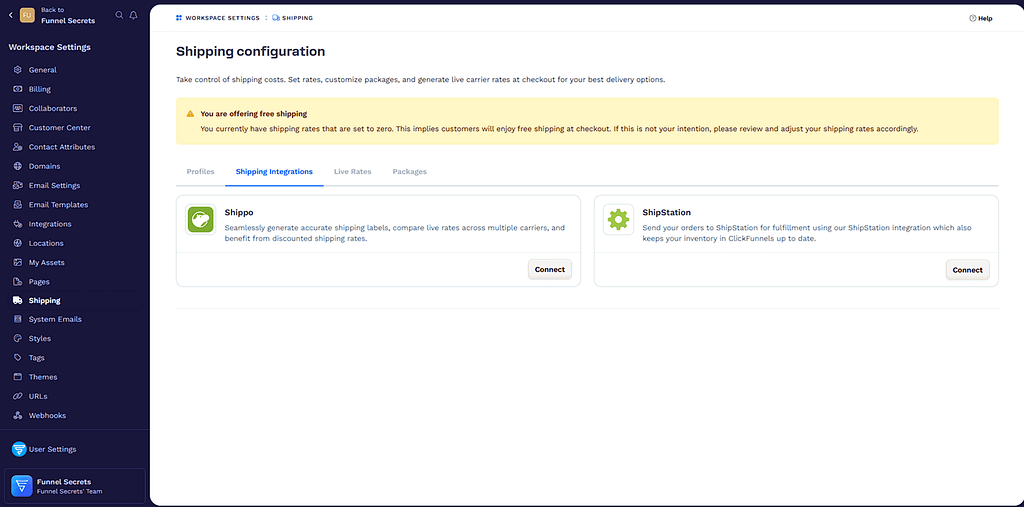Connect the ShipStation integration
The width and height of the screenshot is (1024, 507).
(x=968, y=270)
